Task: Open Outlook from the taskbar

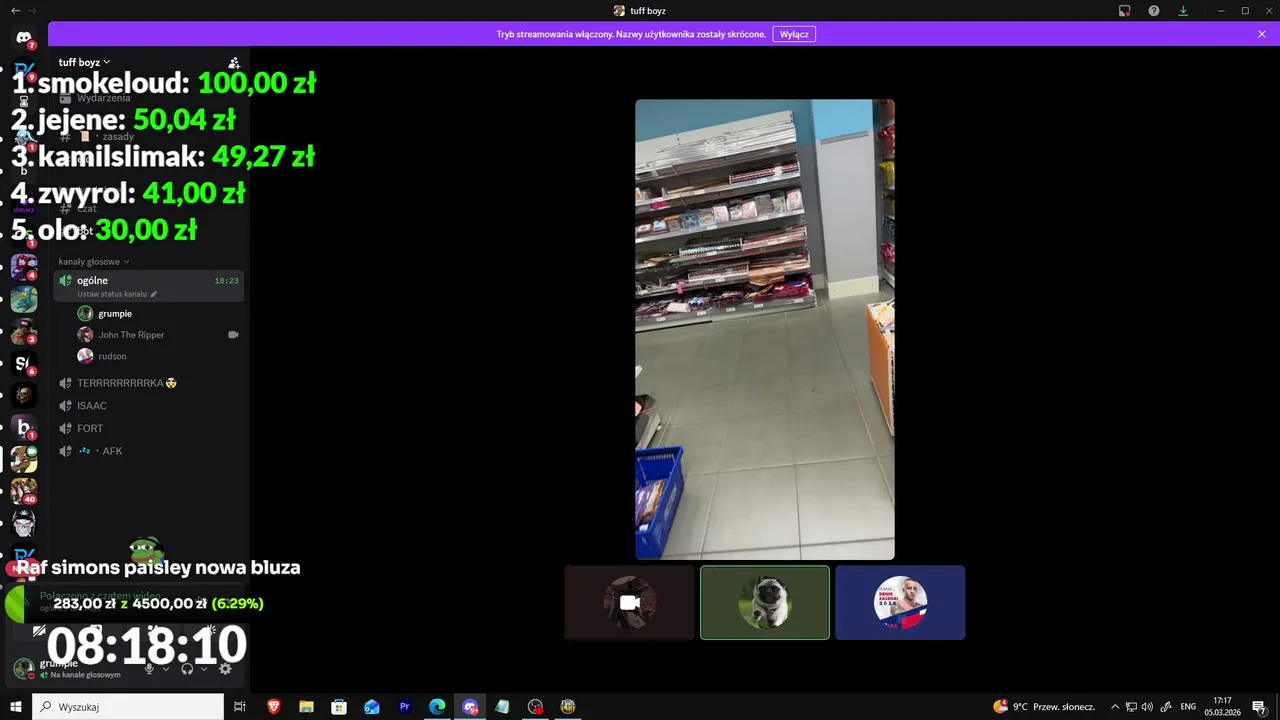Action: click(372, 707)
